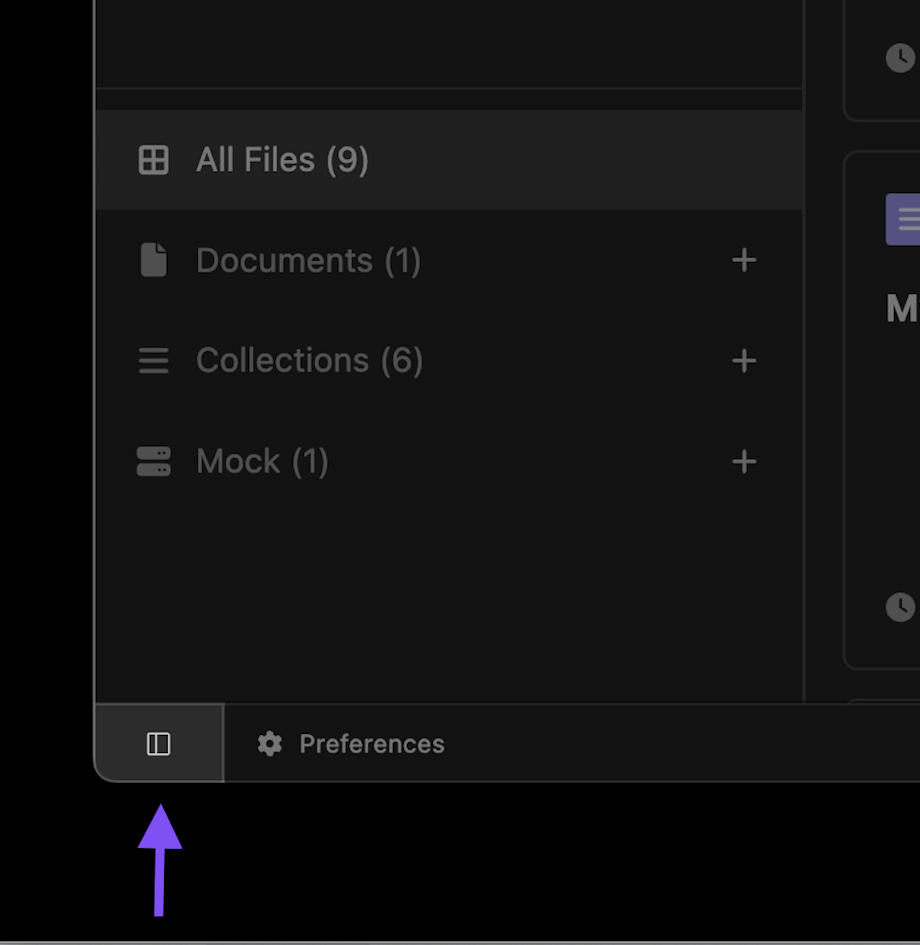Expand the Collections section
The image size is (920, 945).
[309, 360]
